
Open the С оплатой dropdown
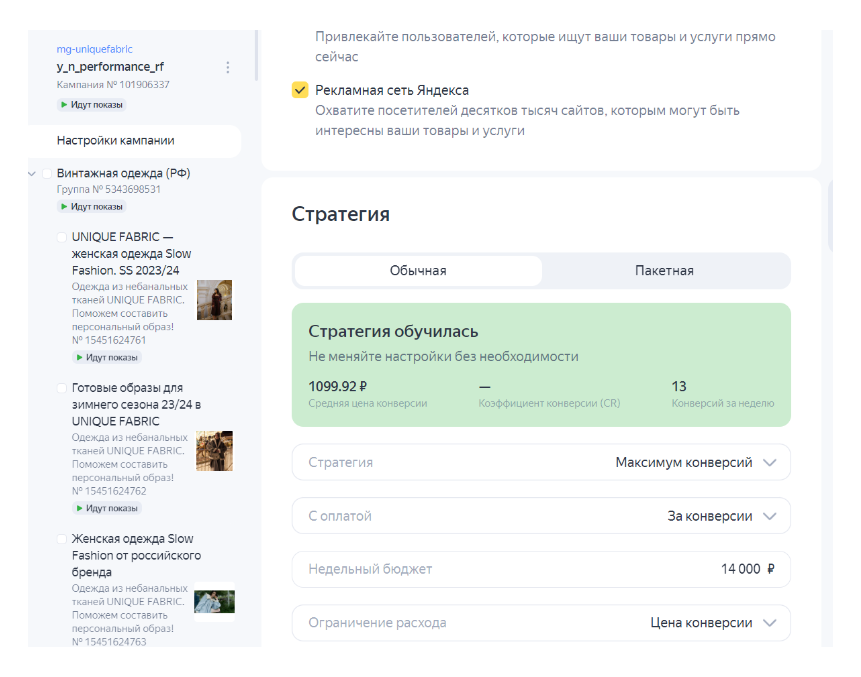[x=541, y=516]
